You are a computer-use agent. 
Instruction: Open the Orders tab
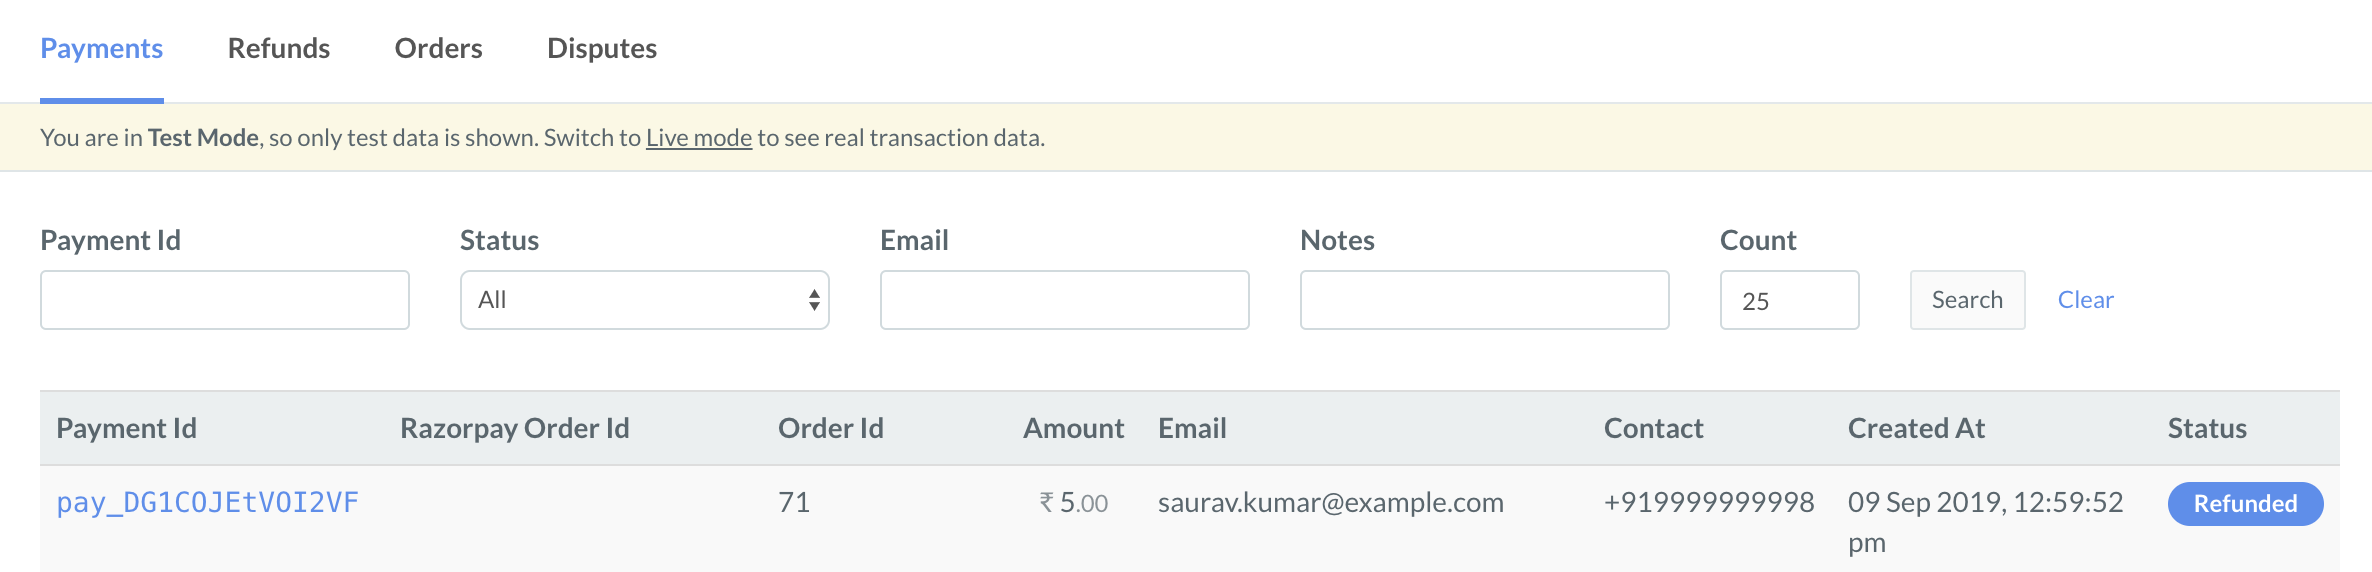(x=438, y=48)
